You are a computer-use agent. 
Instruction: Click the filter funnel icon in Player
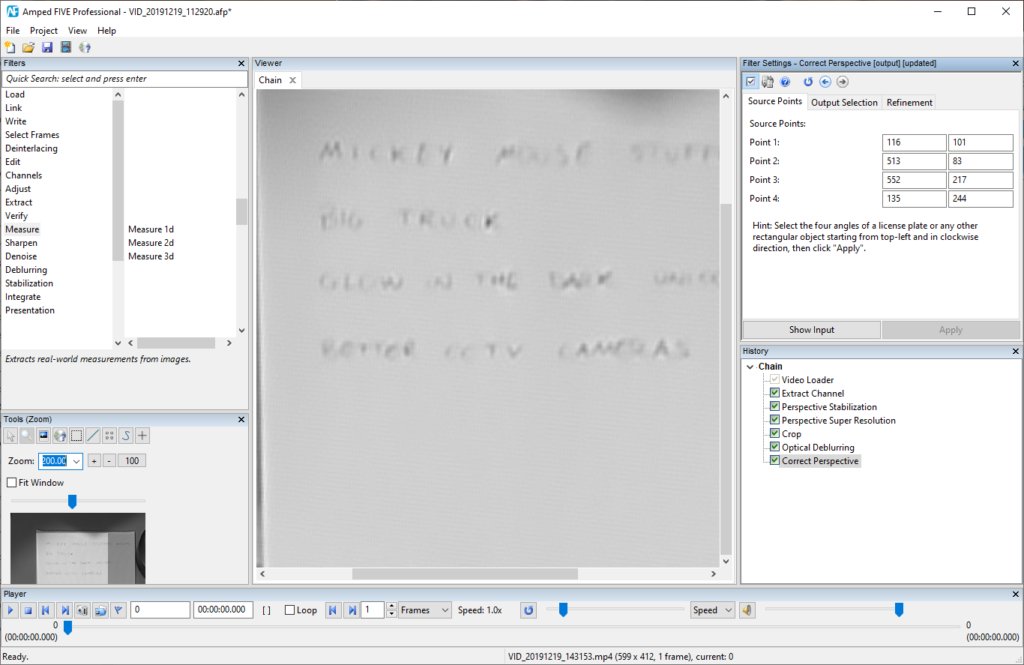(118, 610)
